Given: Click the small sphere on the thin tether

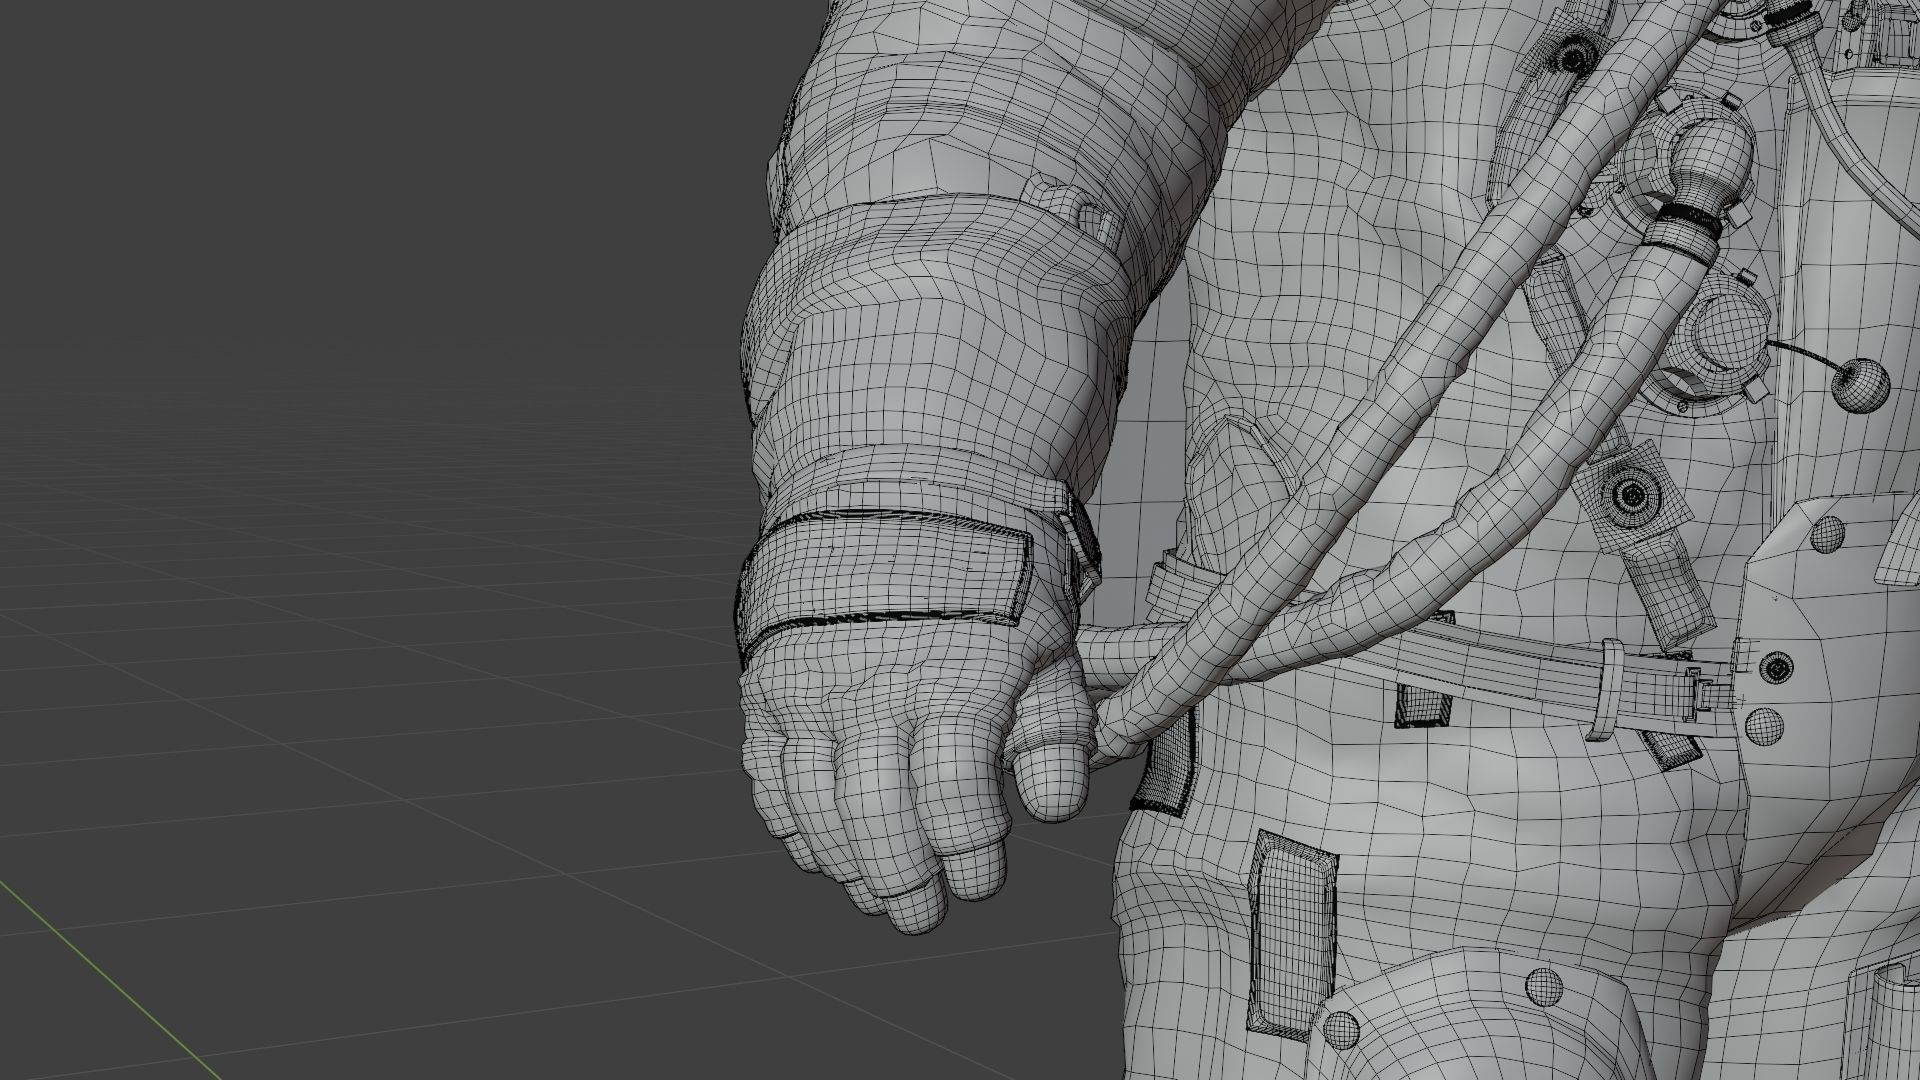Looking at the screenshot, I should point(1859,384).
